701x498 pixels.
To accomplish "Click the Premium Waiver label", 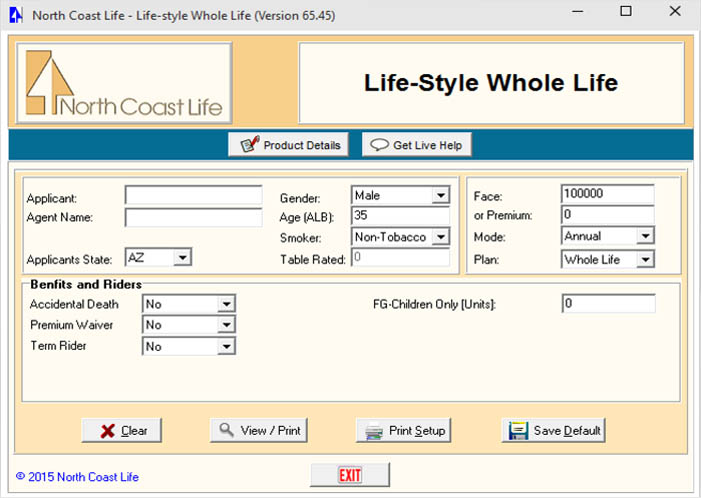I will (x=72, y=325).
